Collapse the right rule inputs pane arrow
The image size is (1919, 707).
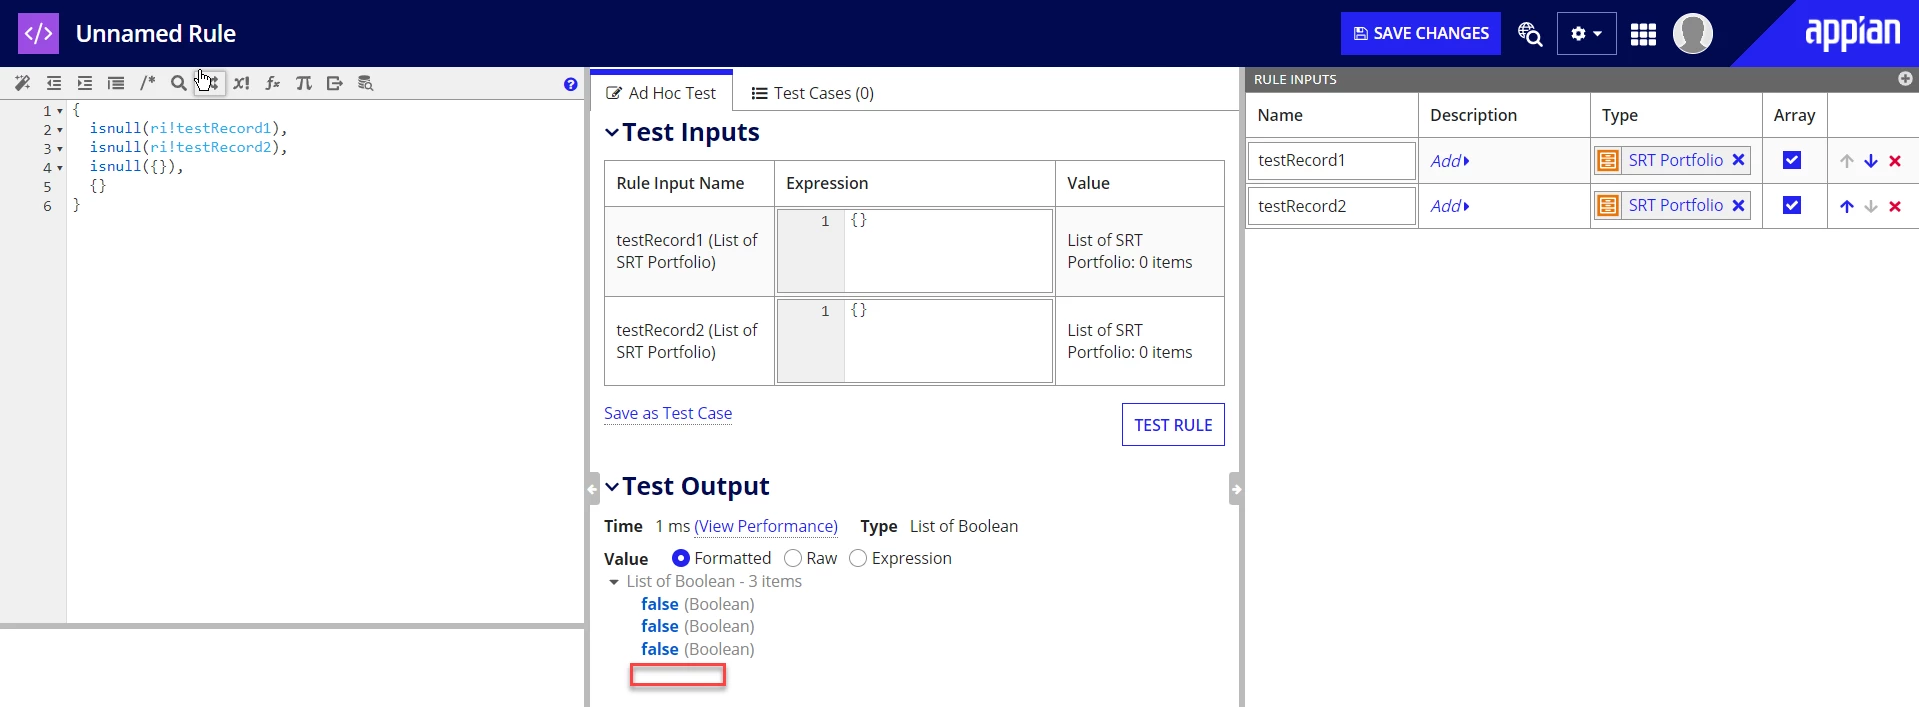[1236, 489]
